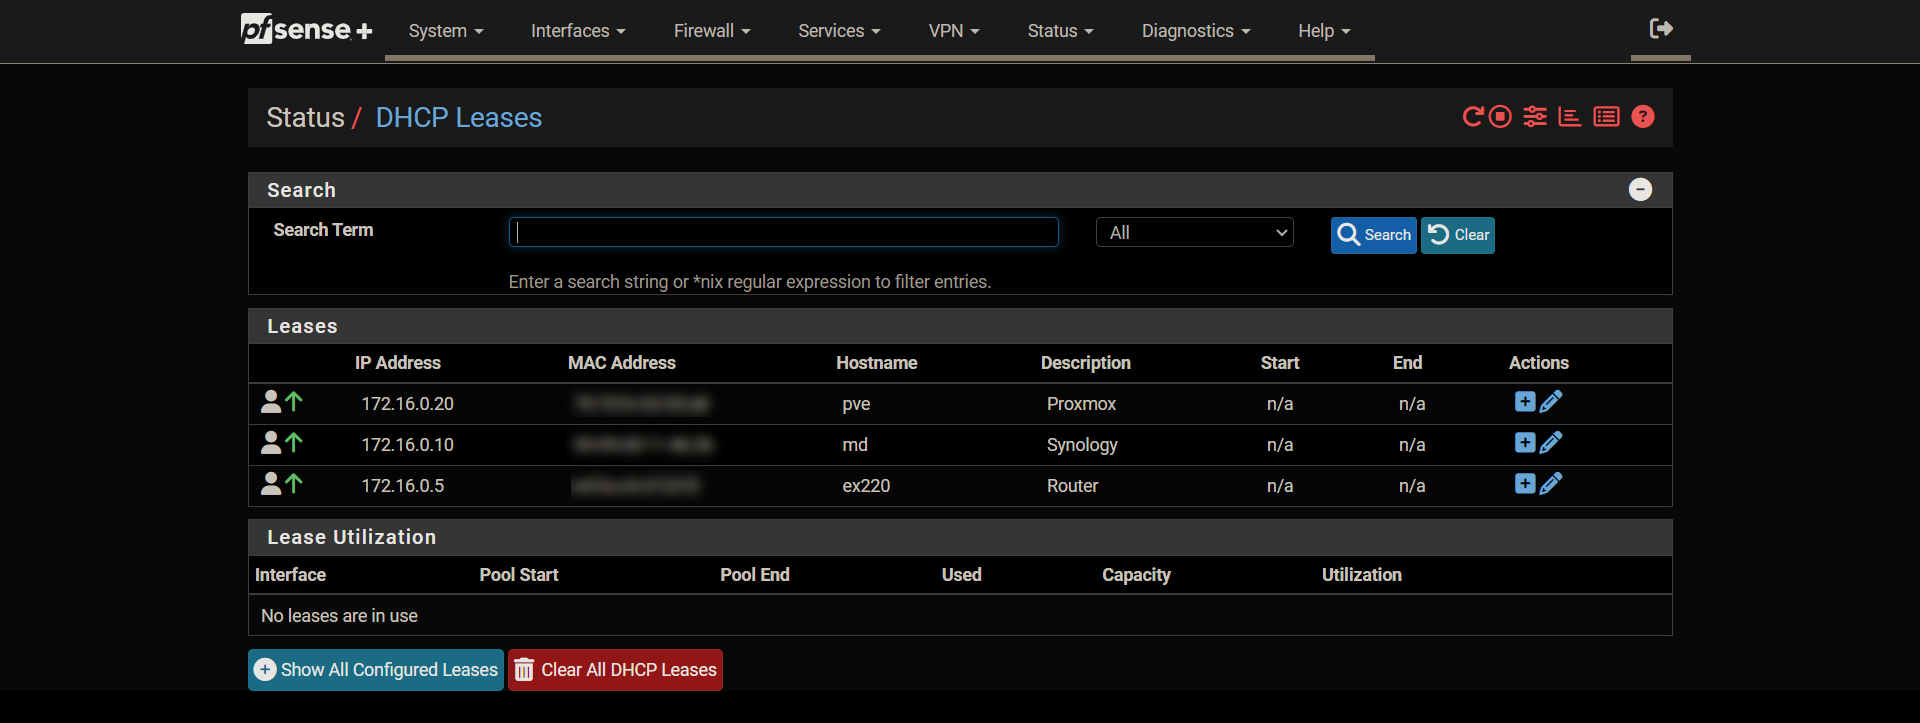Click the 'No leases are in use' text
The image size is (1920, 723).
pyautogui.click(x=339, y=616)
